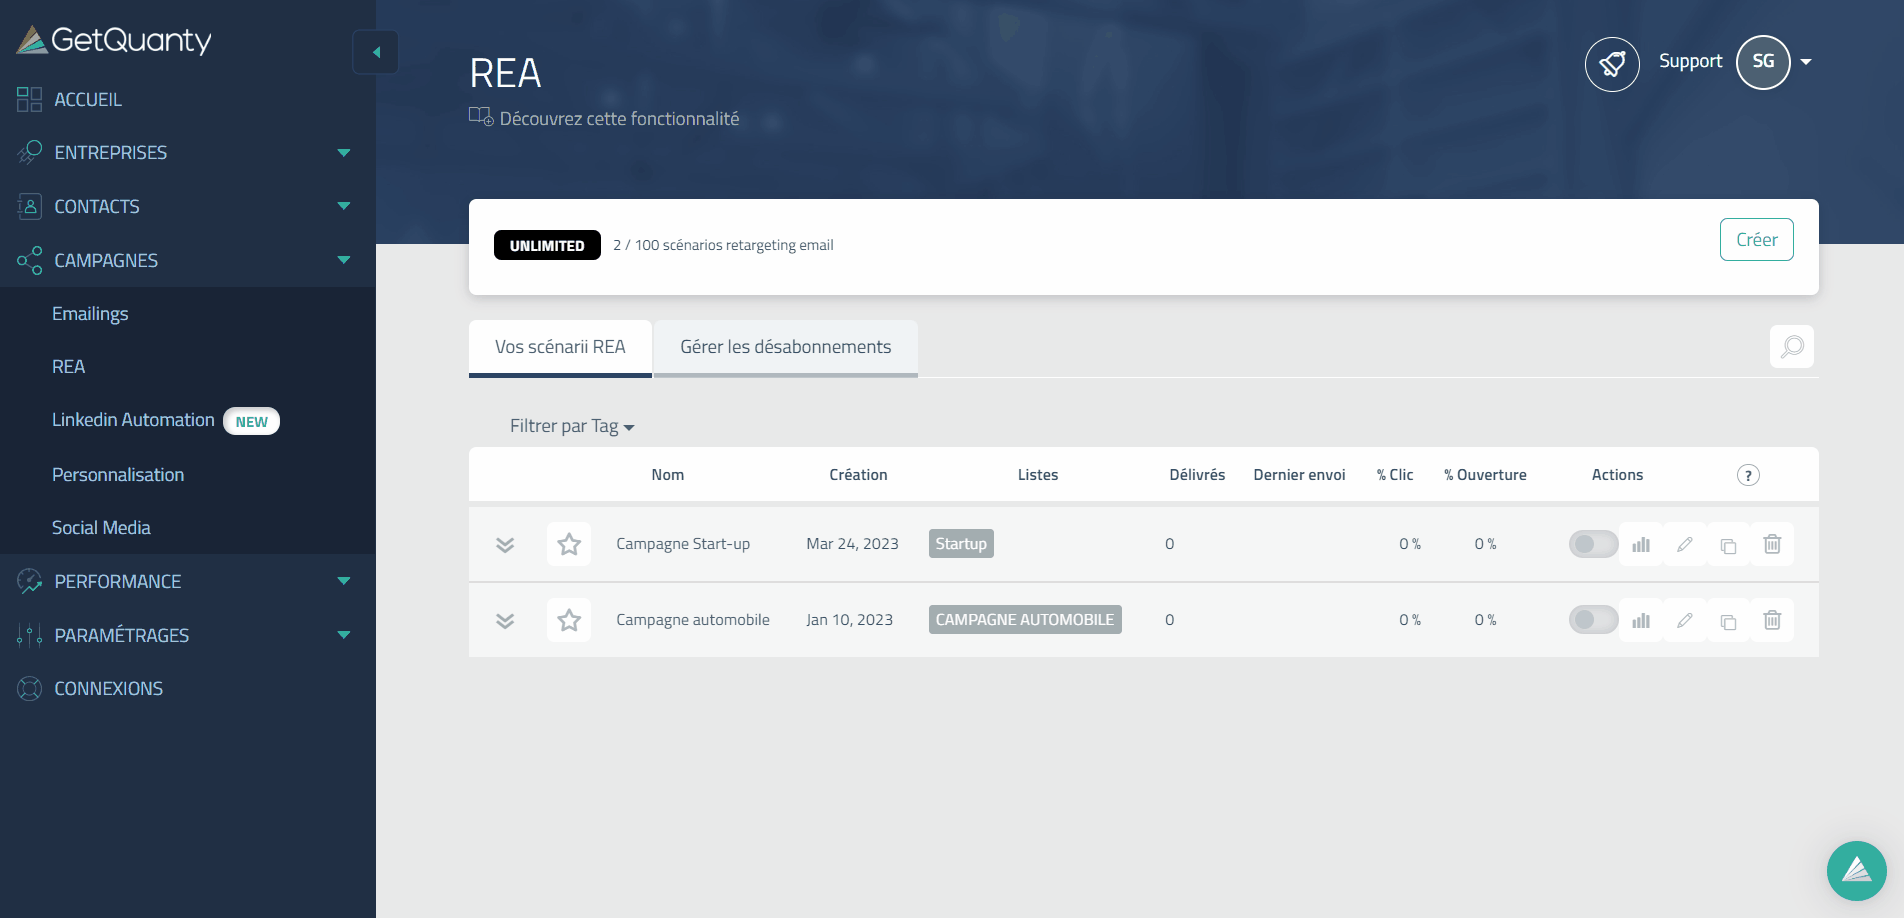Enable the Campagne Start-up scenario toggle
The height and width of the screenshot is (918, 1904).
coord(1593,545)
